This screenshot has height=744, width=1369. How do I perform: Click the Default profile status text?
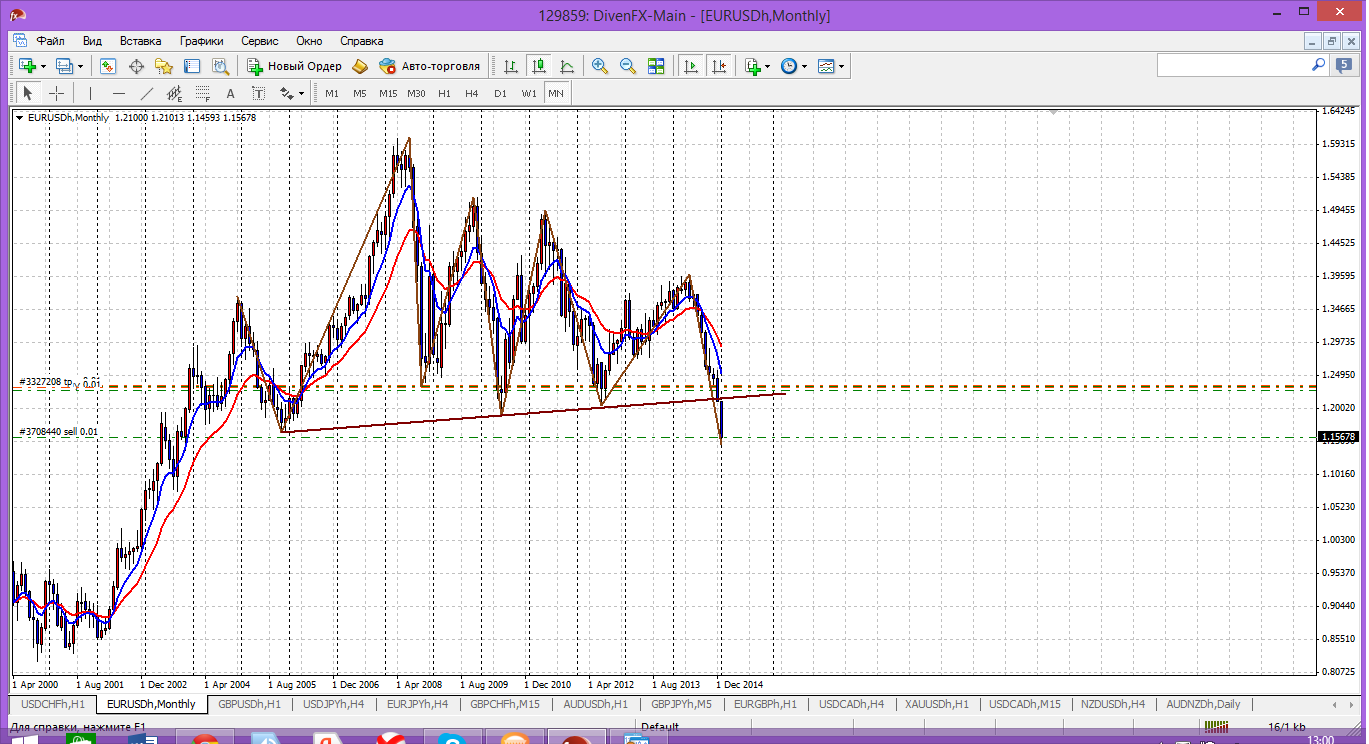[x=660, y=727]
